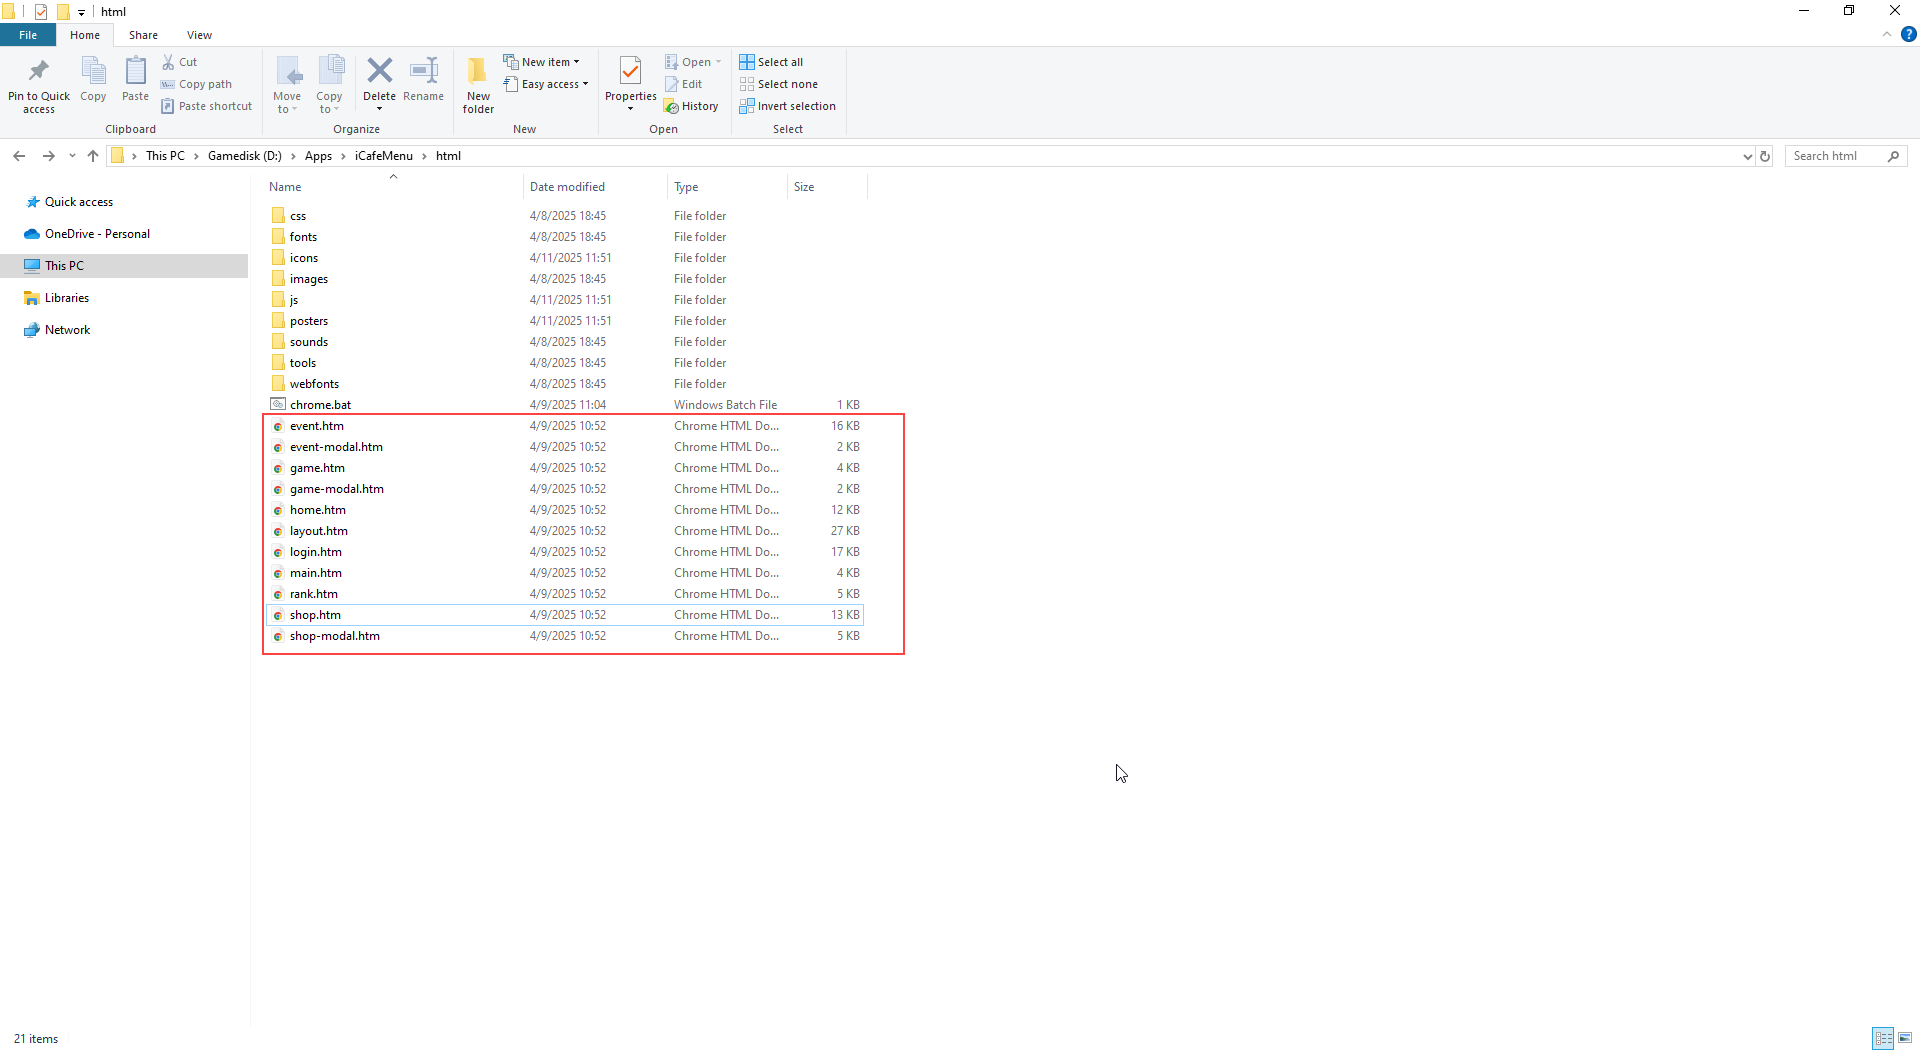
Task: Click Invert selection button
Action: pyautogui.click(x=788, y=106)
